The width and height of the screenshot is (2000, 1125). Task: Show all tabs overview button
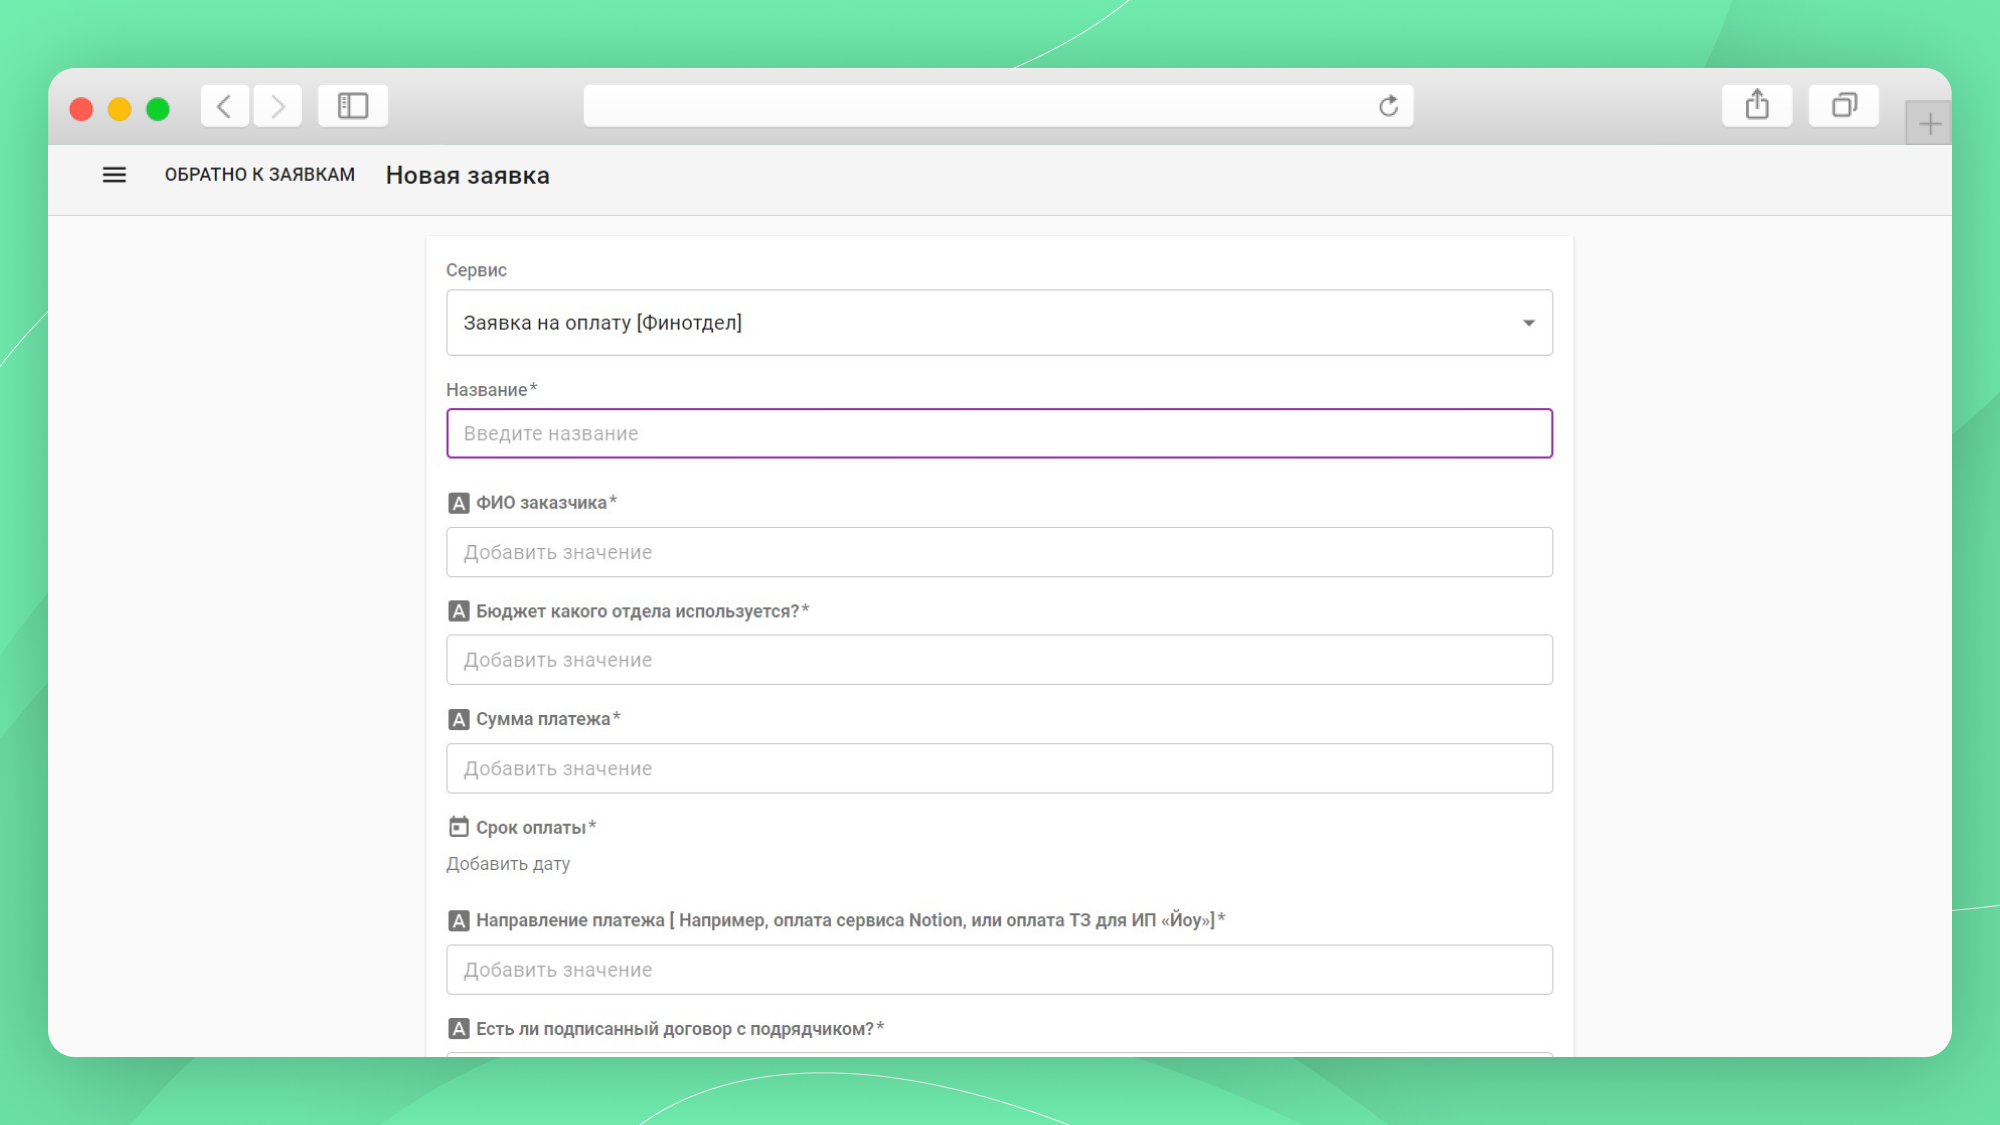click(1844, 105)
